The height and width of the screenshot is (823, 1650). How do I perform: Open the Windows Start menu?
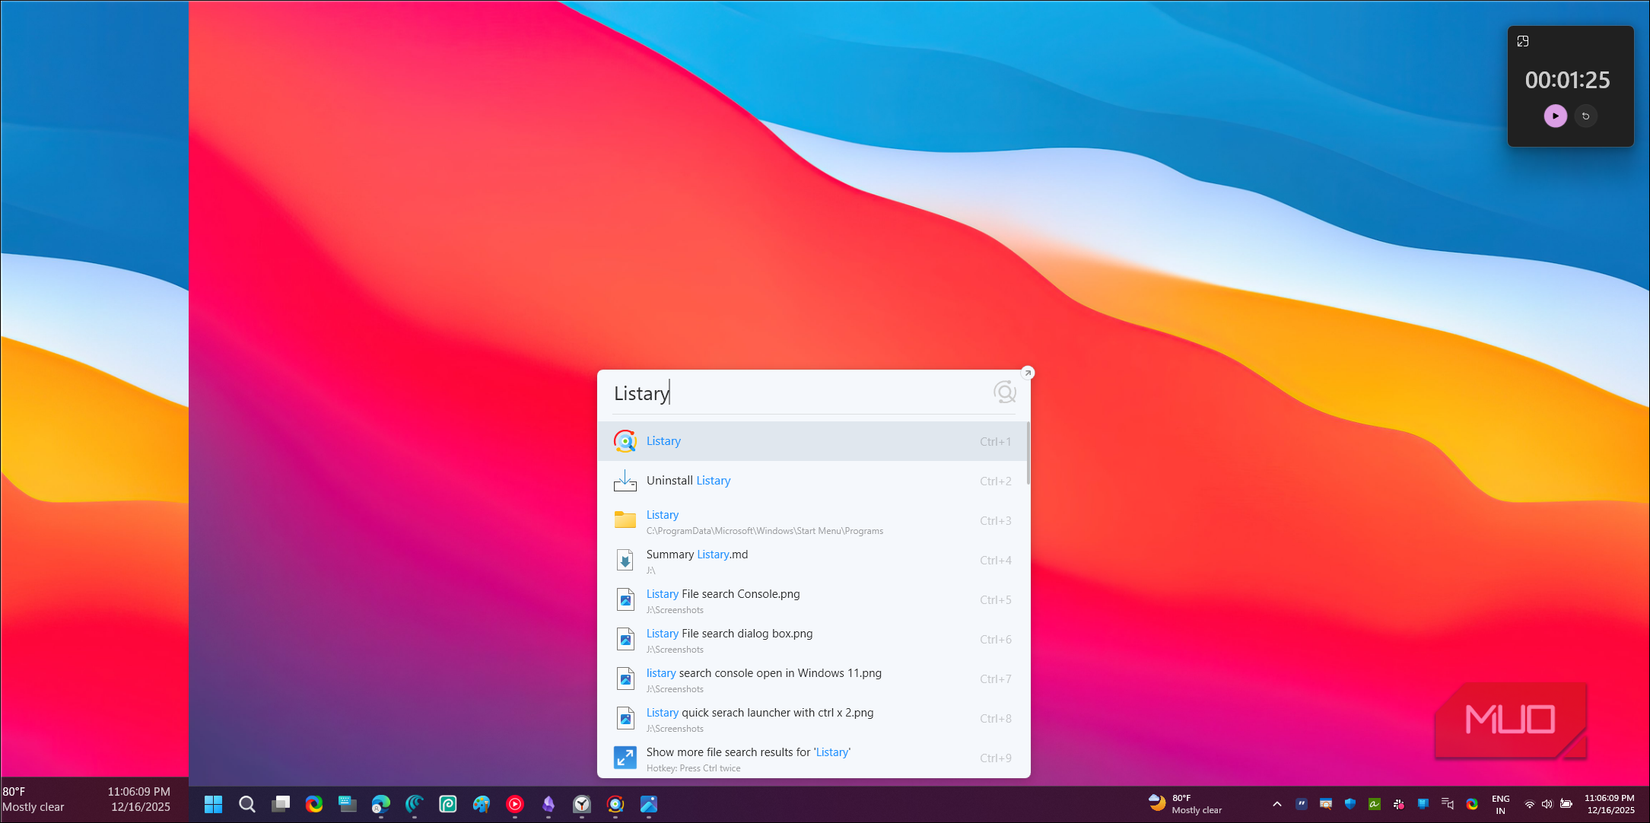pyautogui.click(x=213, y=804)
